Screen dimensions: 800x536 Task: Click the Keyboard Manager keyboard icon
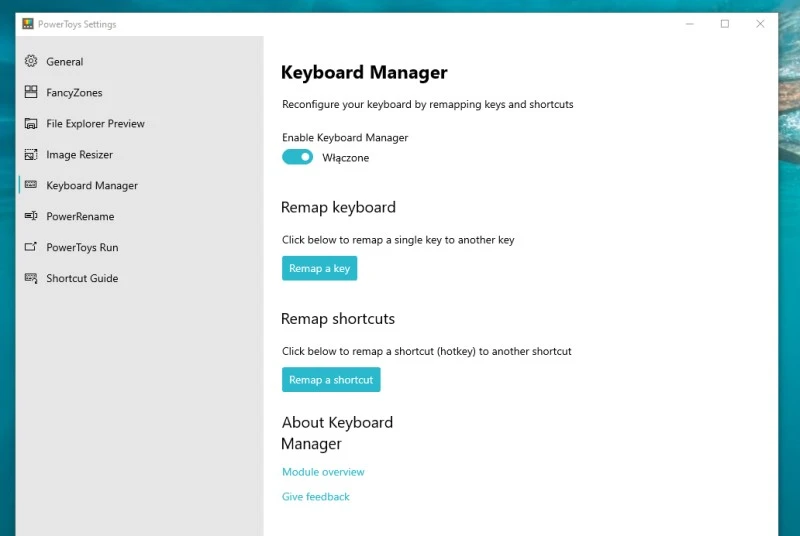30,185
